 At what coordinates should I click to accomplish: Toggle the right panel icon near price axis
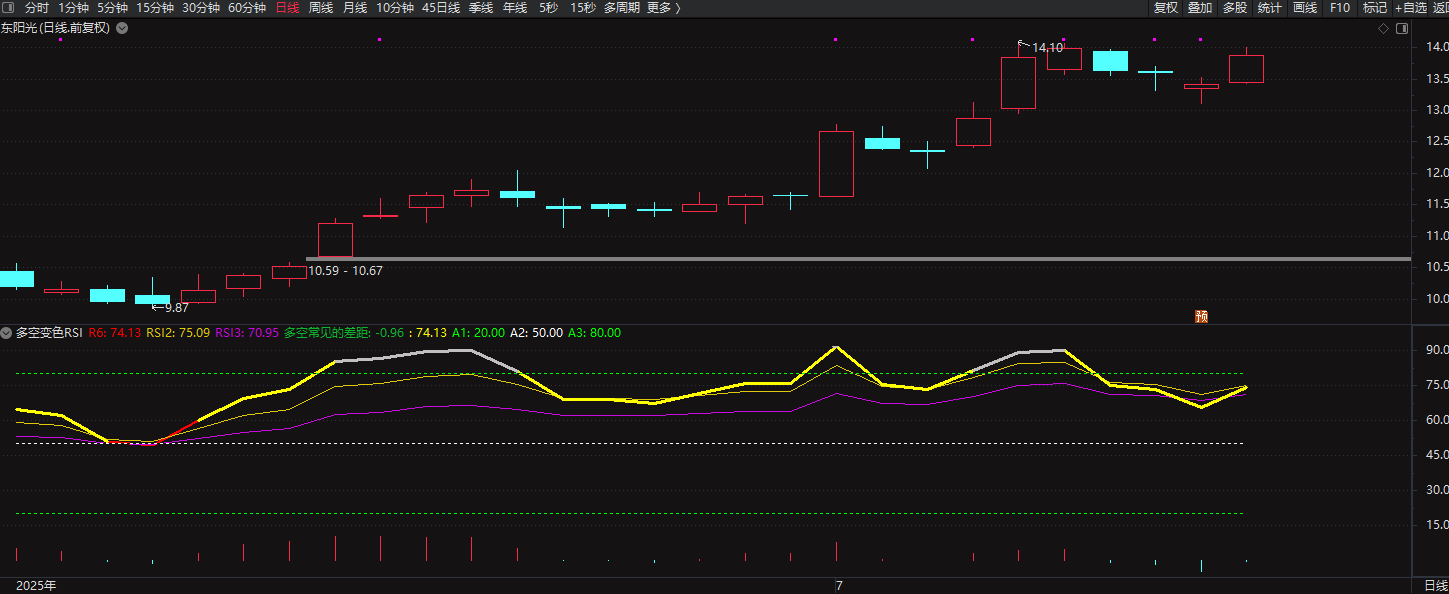(1401, 28)
